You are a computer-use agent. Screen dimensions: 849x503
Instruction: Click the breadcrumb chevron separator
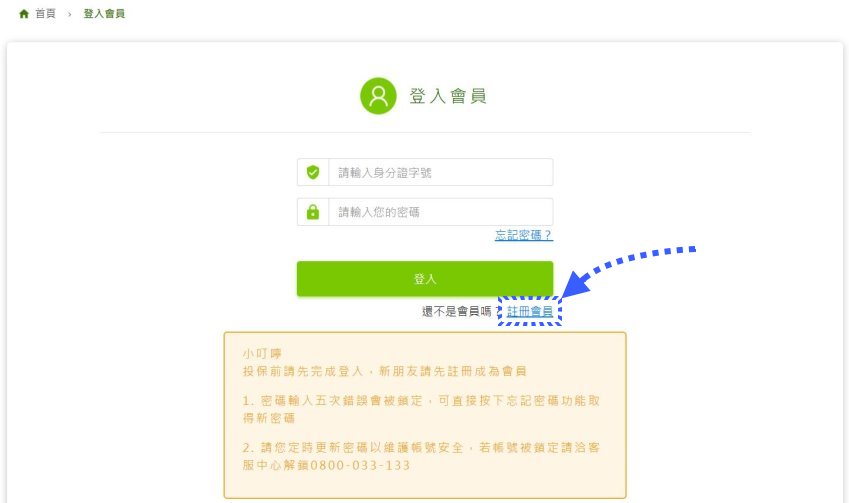coord(69,15)
